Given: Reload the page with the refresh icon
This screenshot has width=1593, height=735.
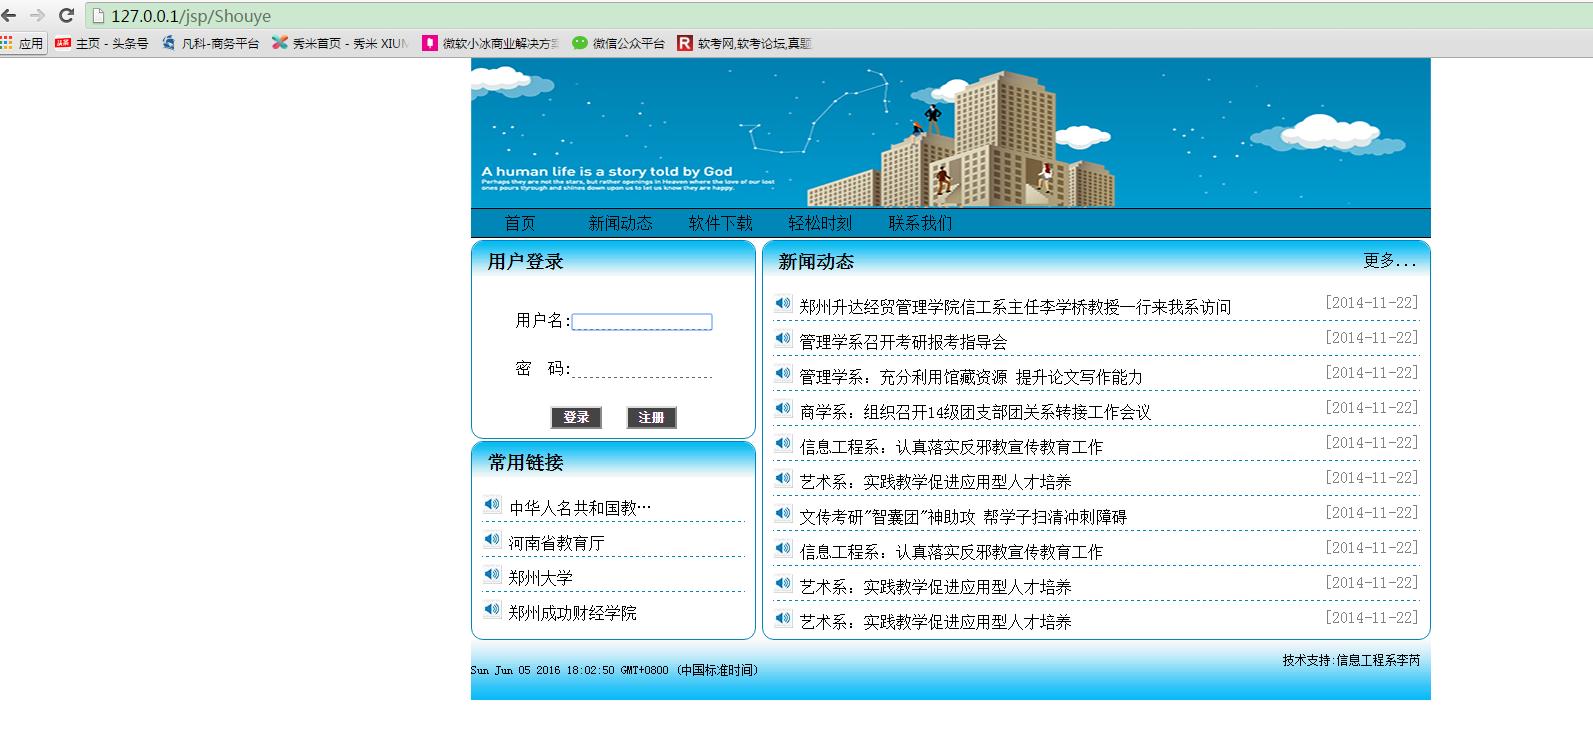Looking at the screenshot, I should click(x=66, y=15).
